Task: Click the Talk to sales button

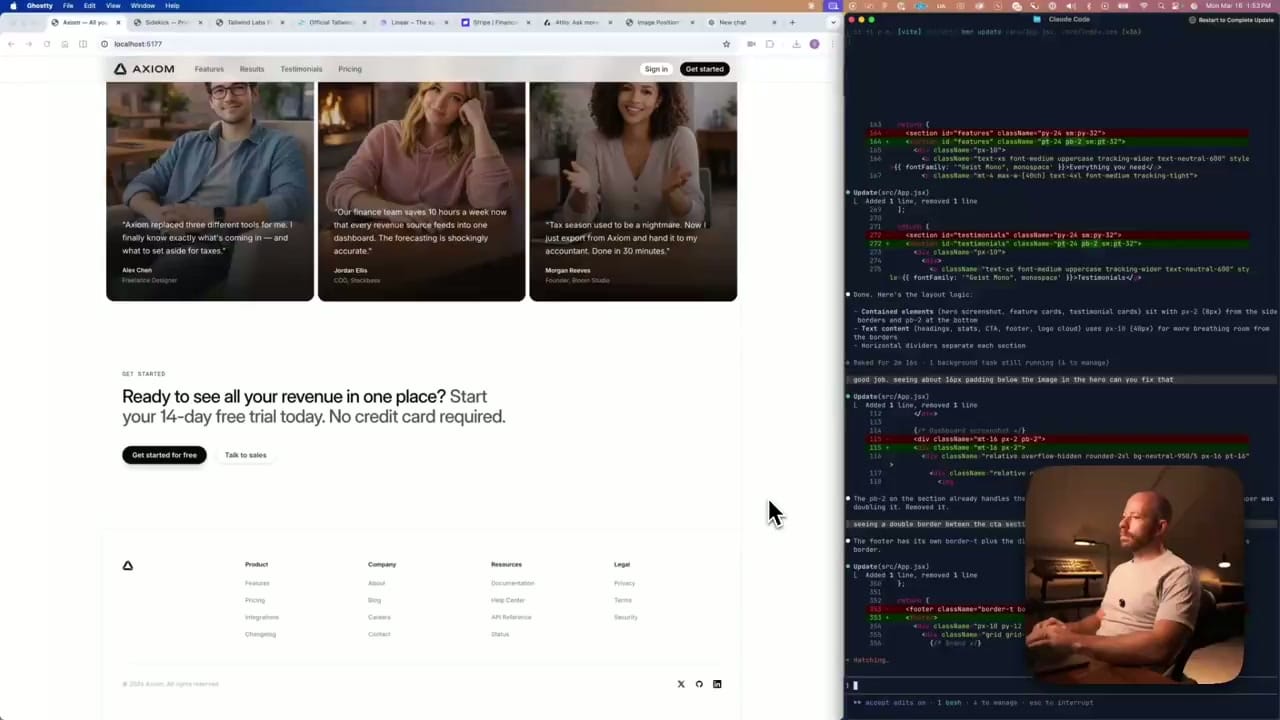Action: coord(245,455)
